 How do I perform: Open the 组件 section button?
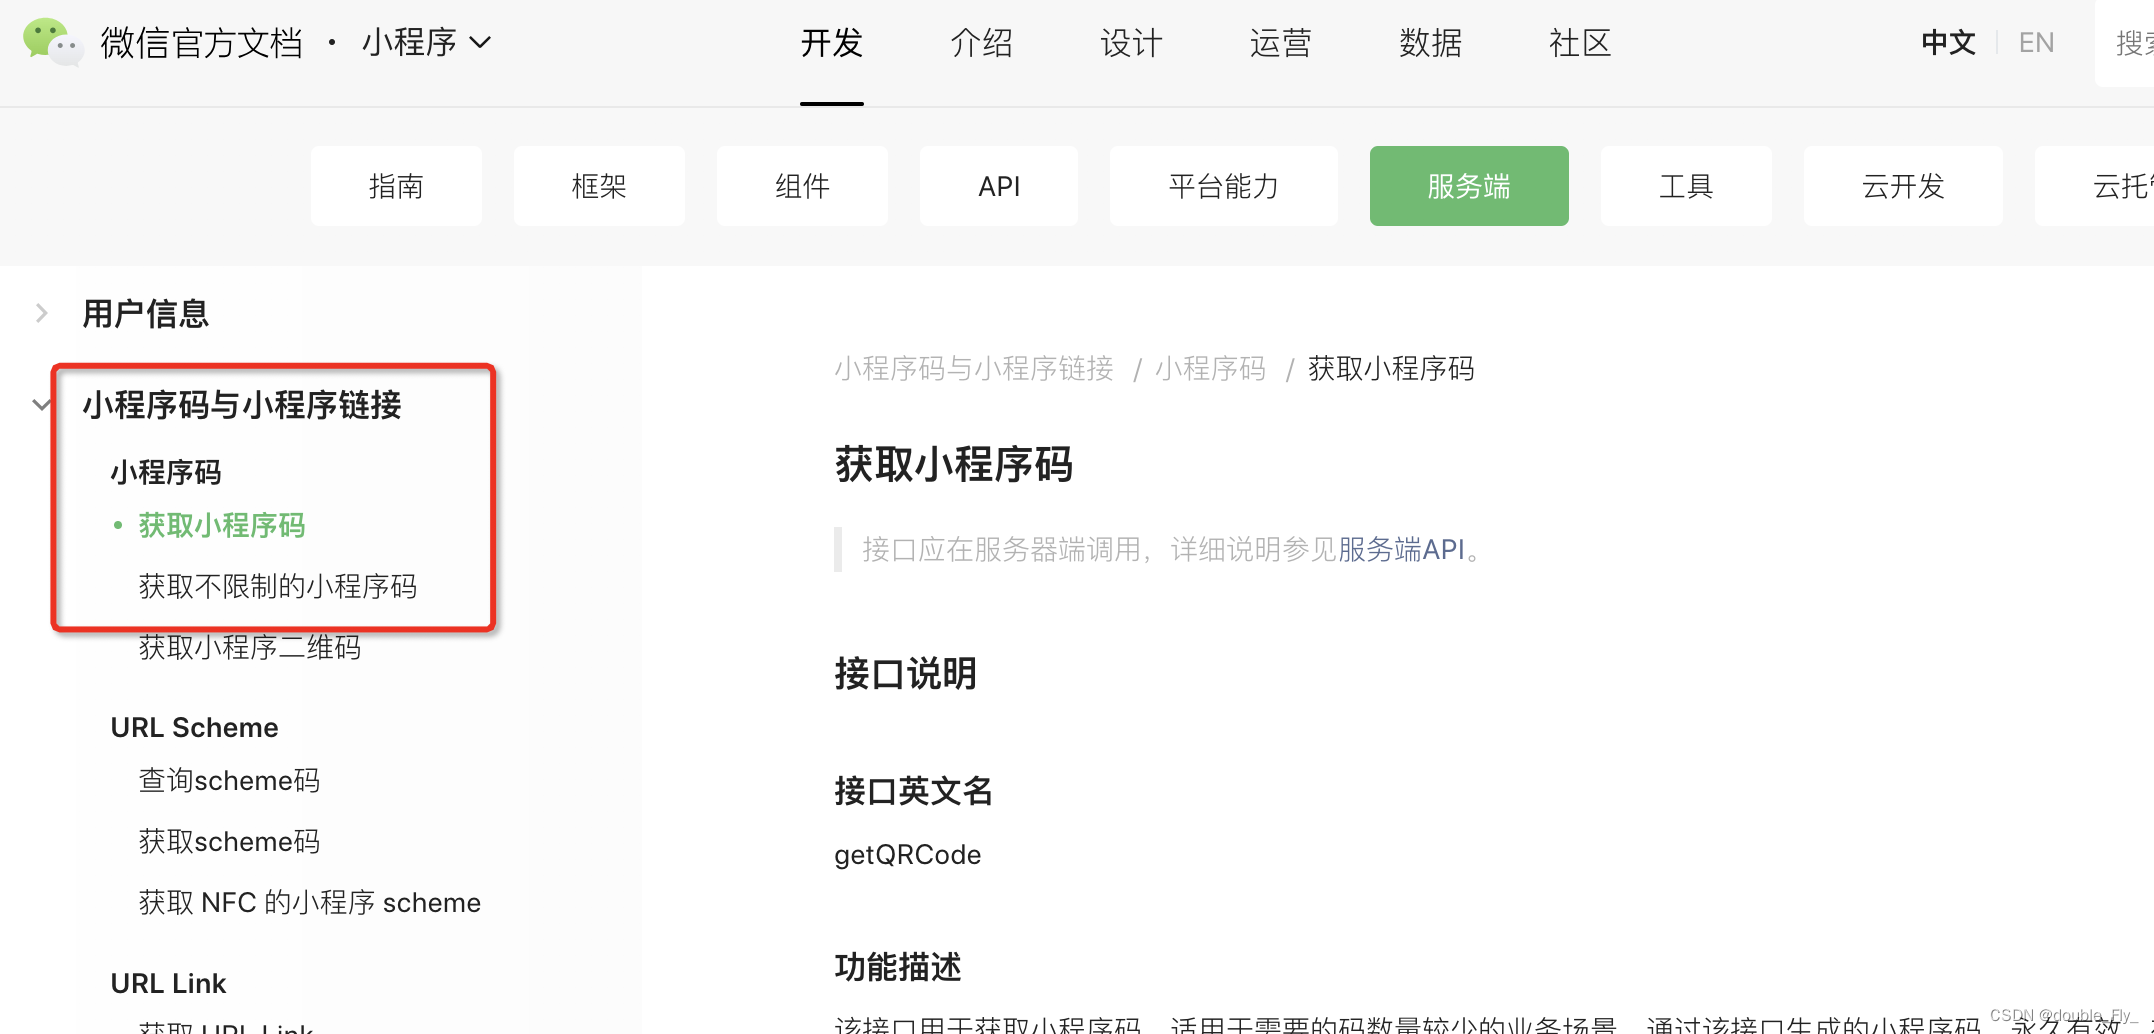(802, 186)
